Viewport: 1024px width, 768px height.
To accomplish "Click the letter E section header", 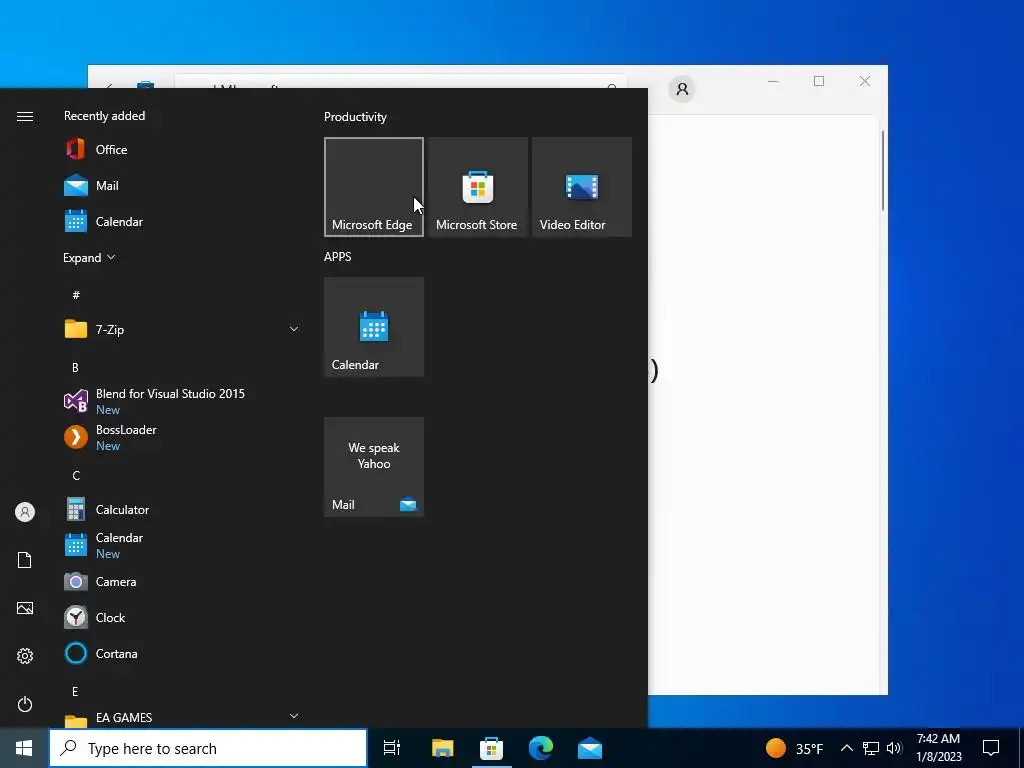I will [75, 692].
